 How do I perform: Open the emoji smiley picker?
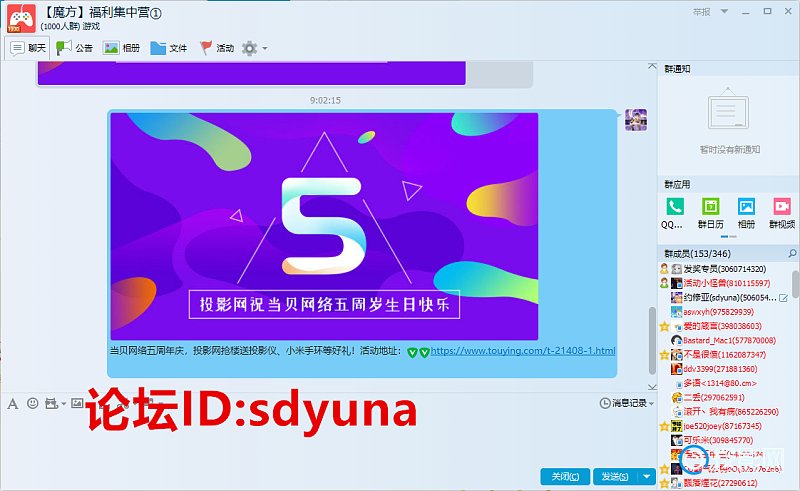[33, 403]
